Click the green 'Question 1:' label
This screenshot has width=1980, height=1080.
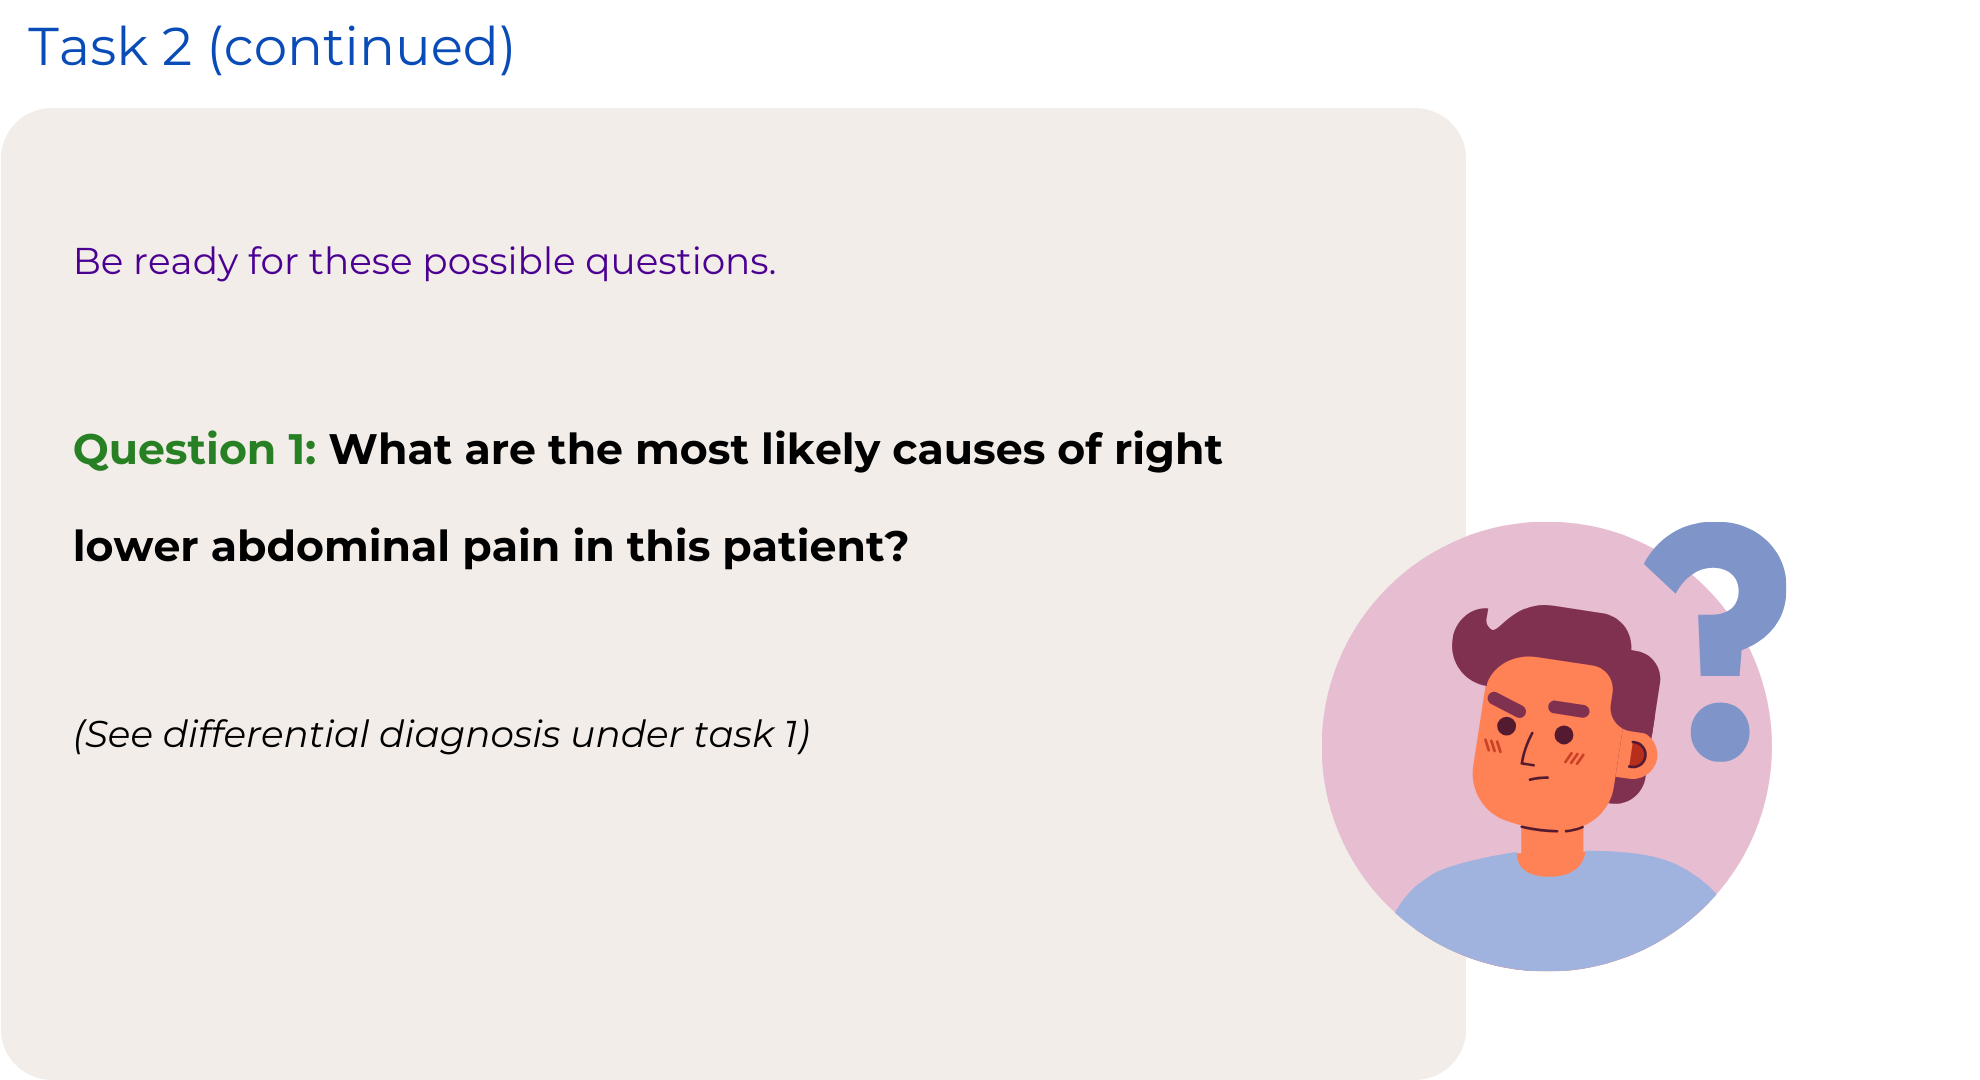[x=195, y=450]
